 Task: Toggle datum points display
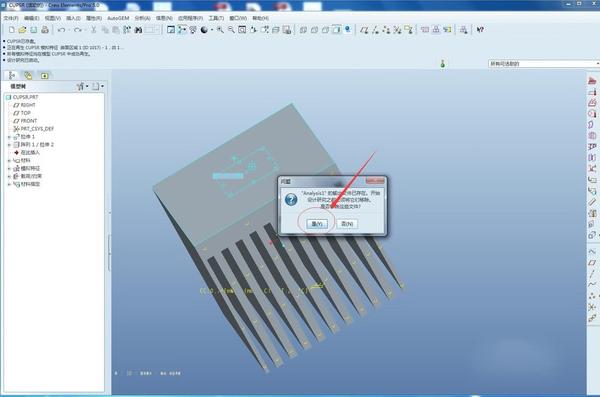(x=386, y=29)
